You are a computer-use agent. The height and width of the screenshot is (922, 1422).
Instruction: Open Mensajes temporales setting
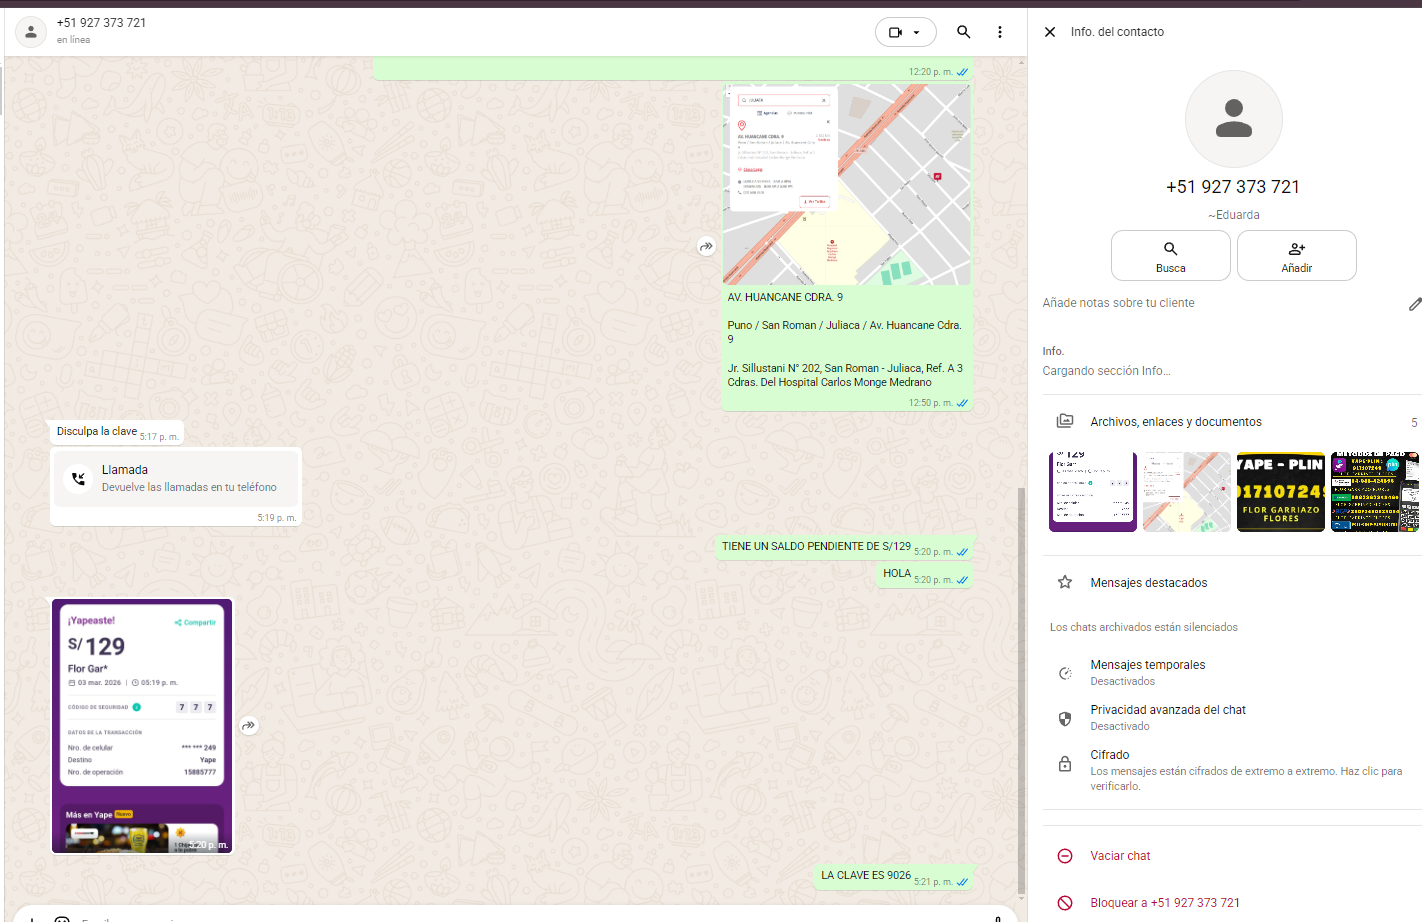click(1147, 672)
